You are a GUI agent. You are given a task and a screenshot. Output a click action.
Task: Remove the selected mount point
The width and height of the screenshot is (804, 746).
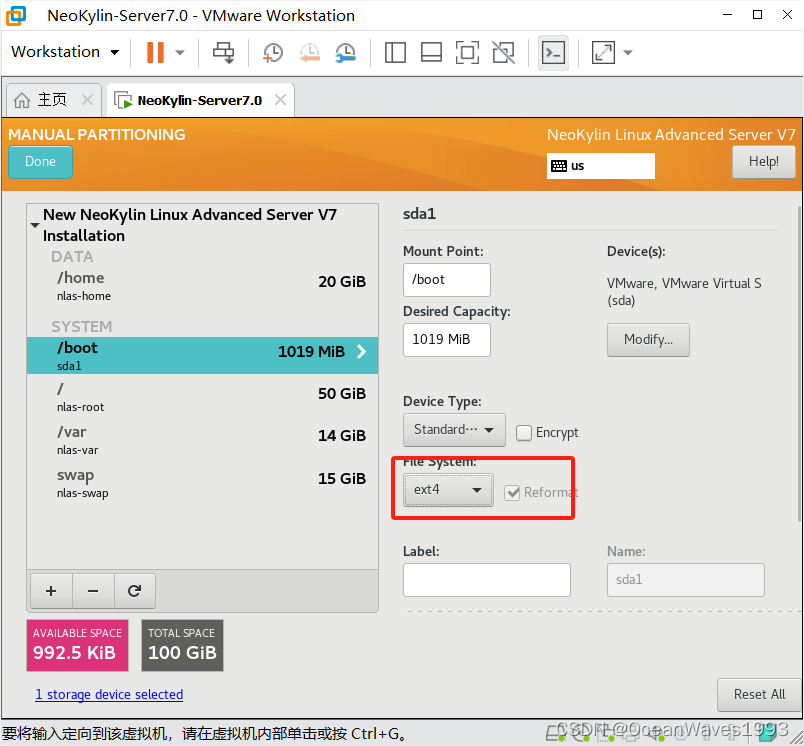point(93,591)
